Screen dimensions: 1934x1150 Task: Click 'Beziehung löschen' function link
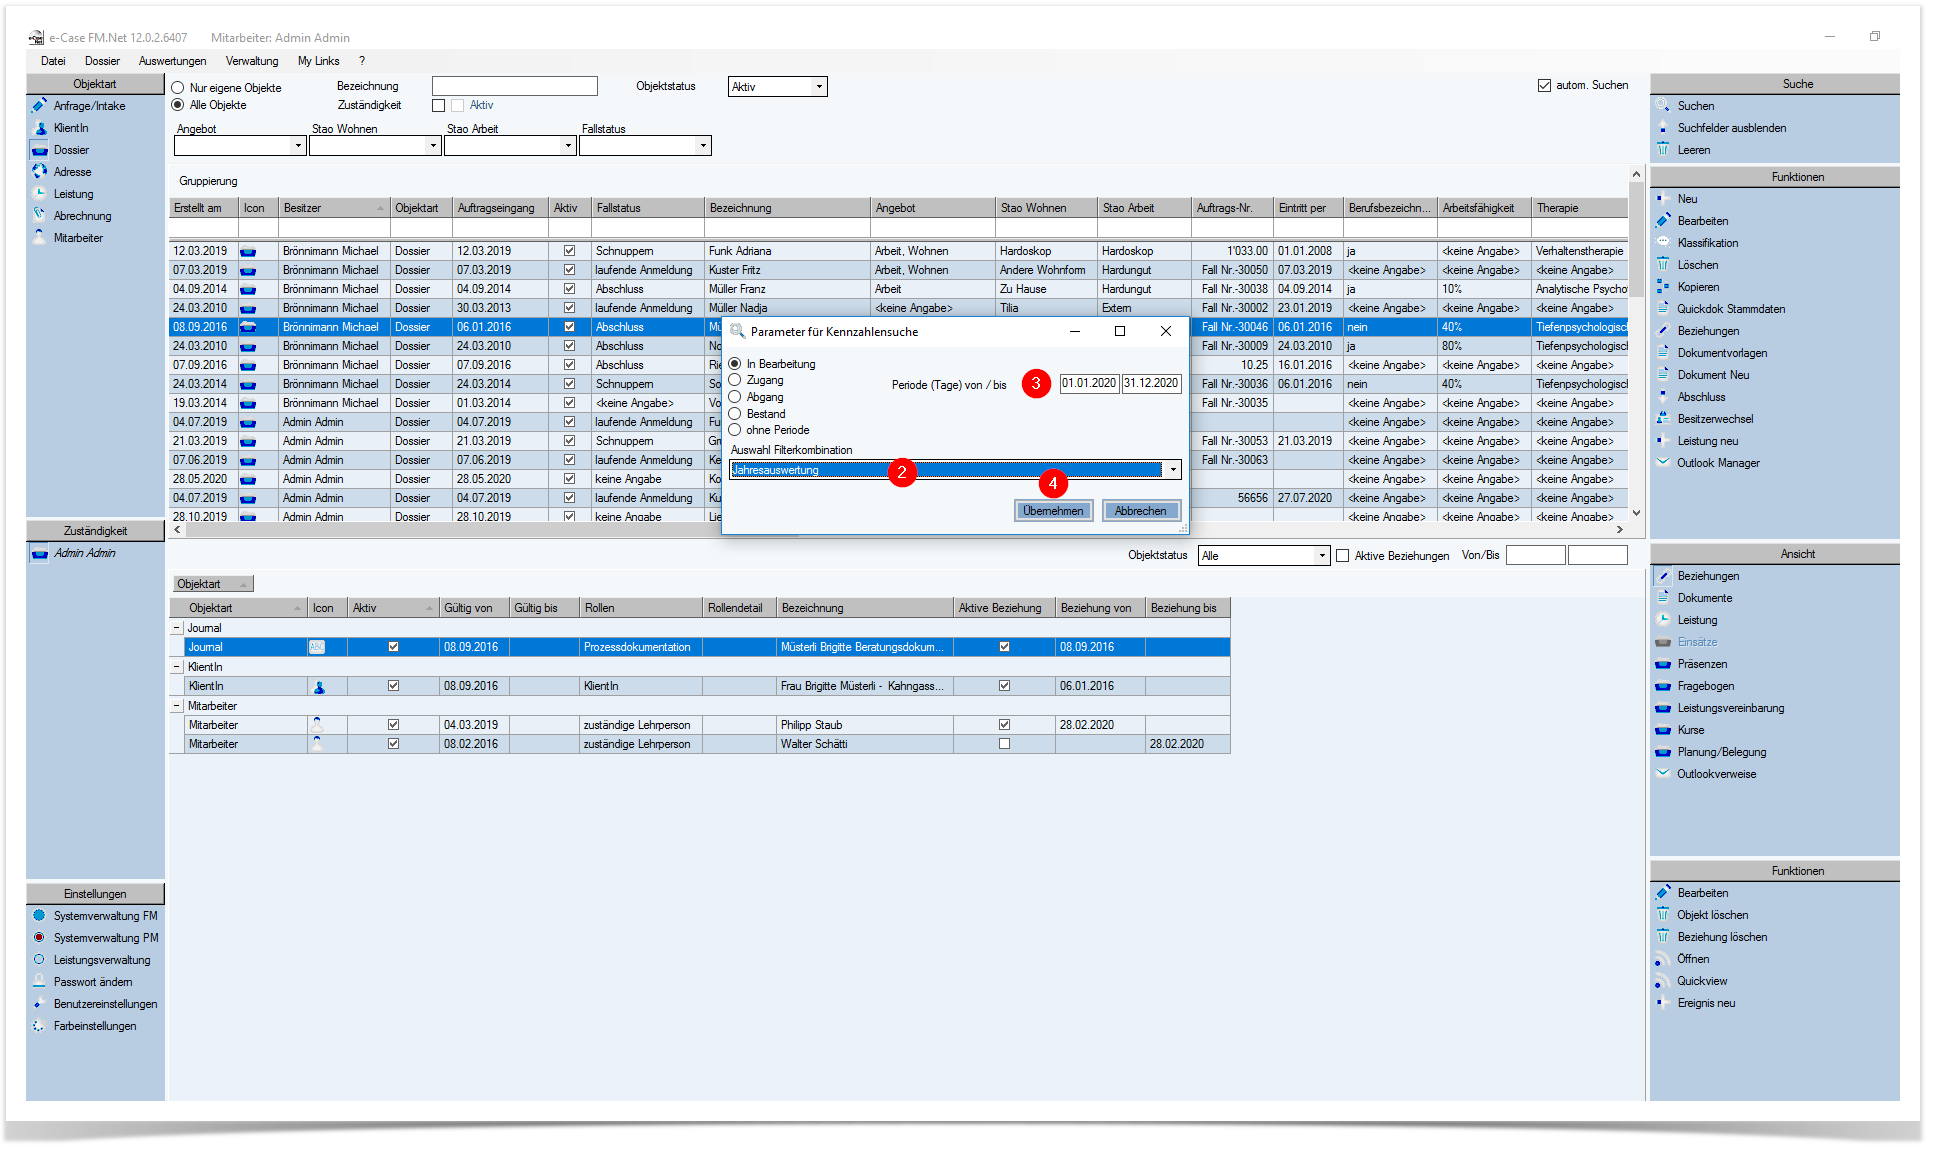(1722, 937)
